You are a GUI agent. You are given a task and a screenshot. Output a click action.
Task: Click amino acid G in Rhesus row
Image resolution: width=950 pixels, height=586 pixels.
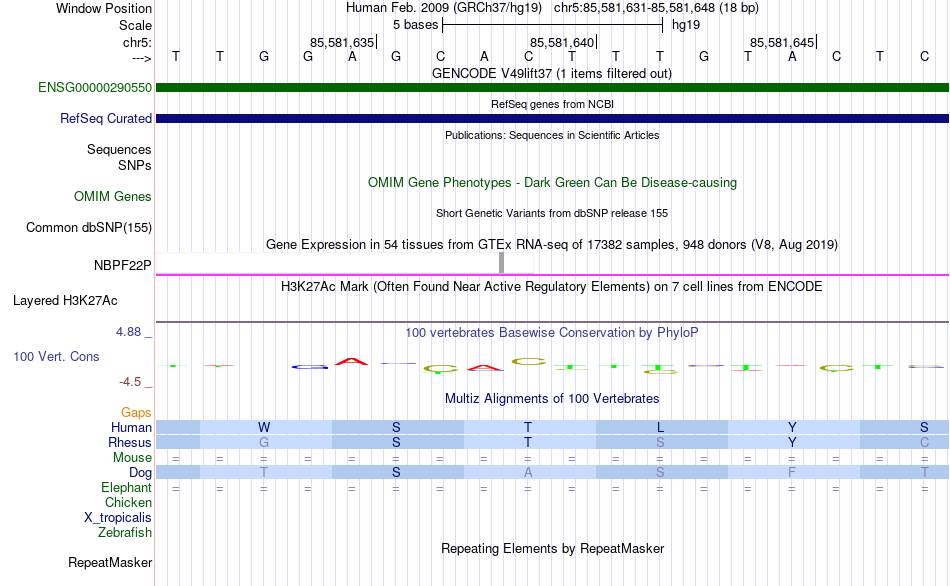coord(264,442)
